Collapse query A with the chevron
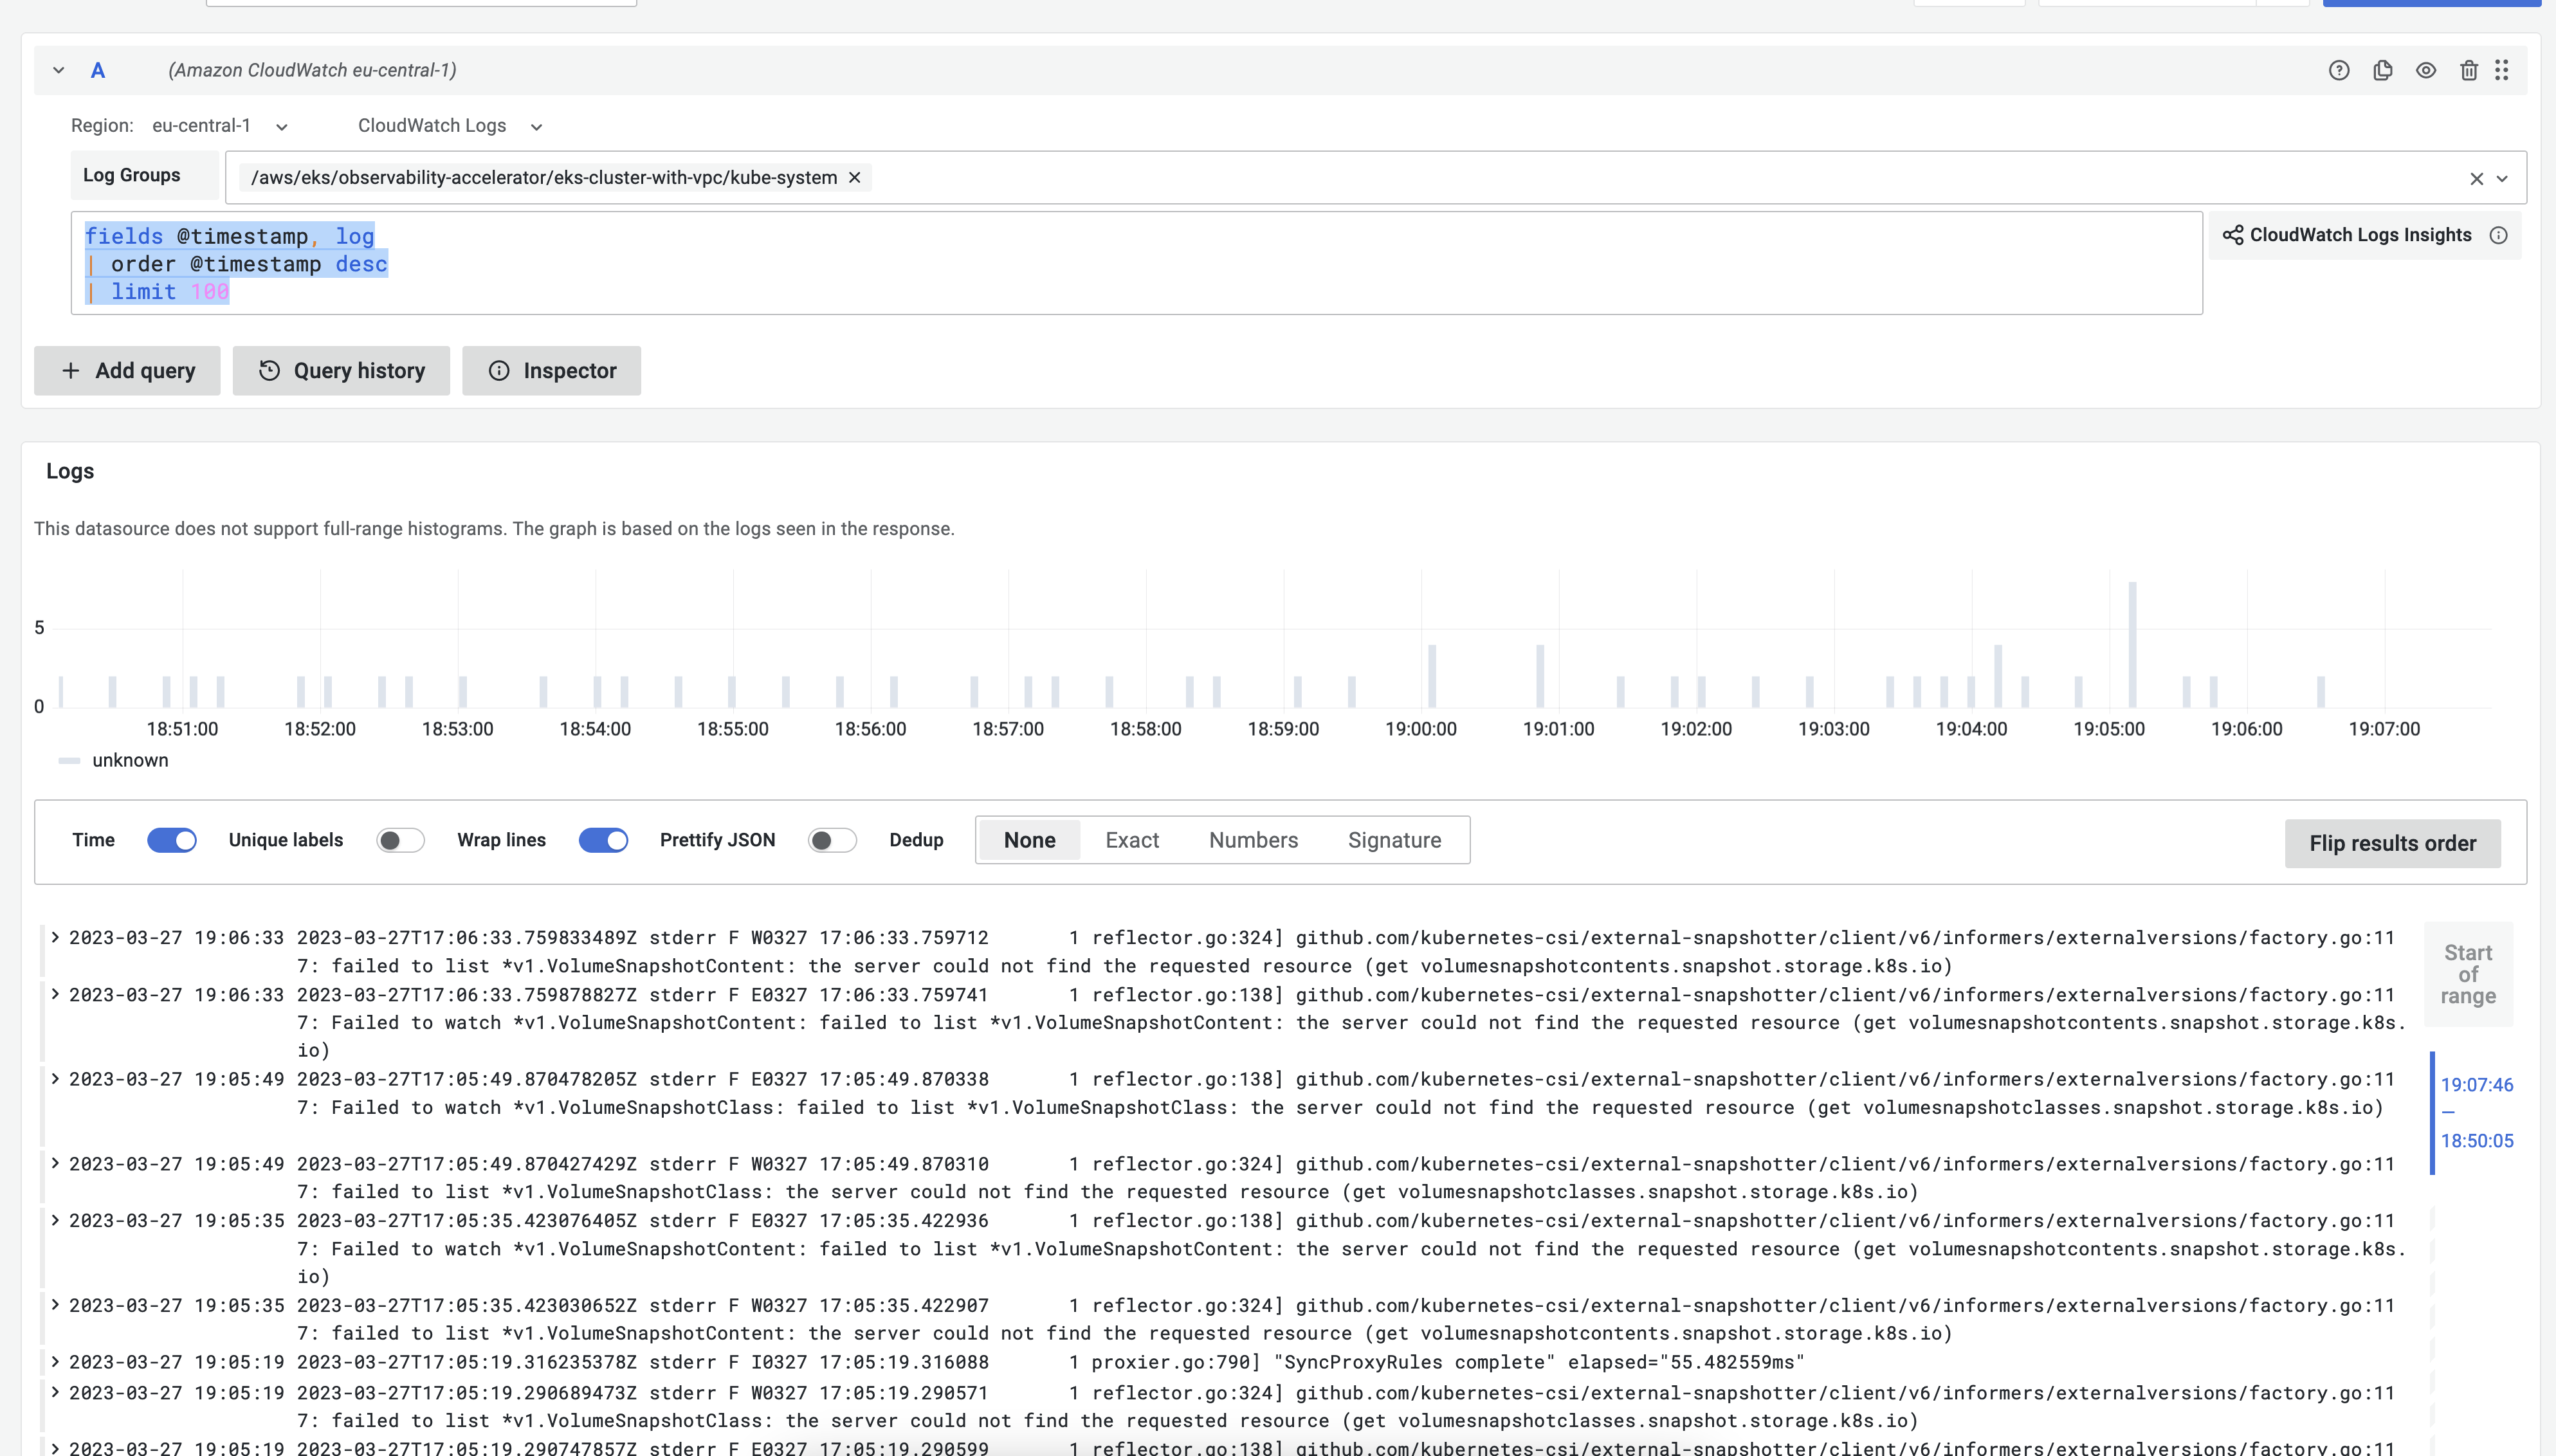 (x=59, y=70)
